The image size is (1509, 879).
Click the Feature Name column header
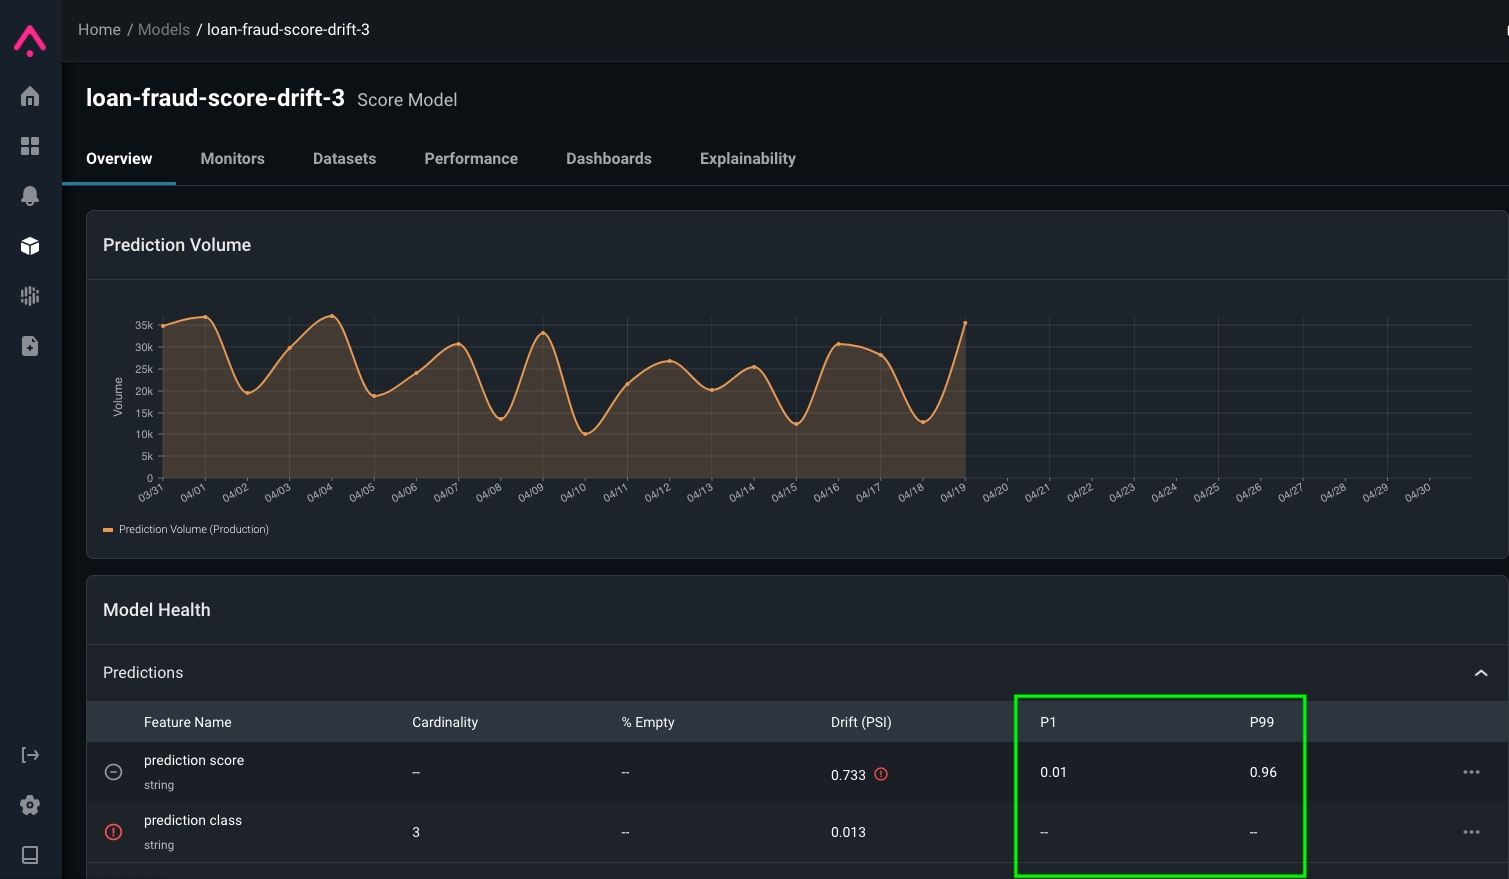point(188,722)
